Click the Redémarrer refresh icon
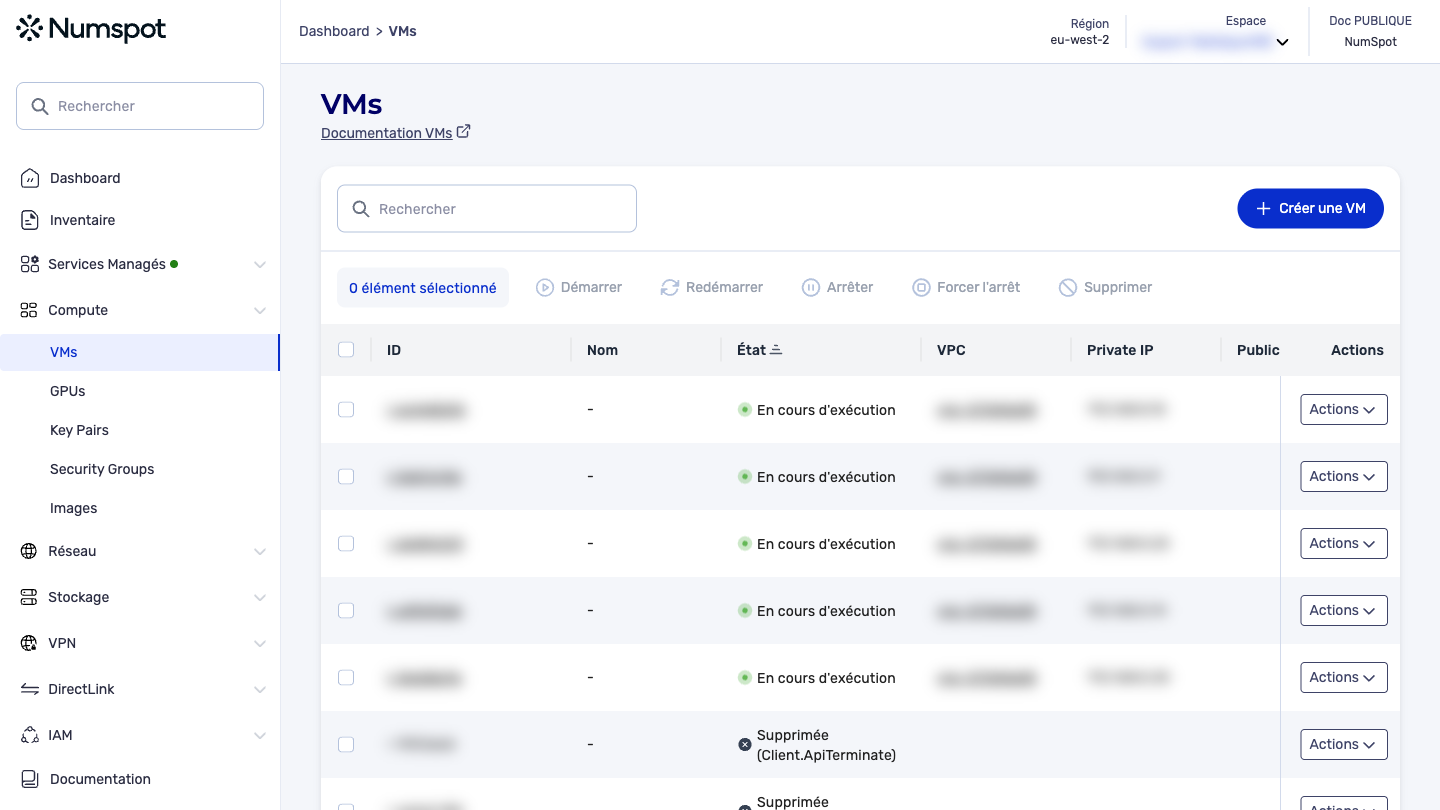The width and height of the screenshot is (1440, 810). pos(670,288)
